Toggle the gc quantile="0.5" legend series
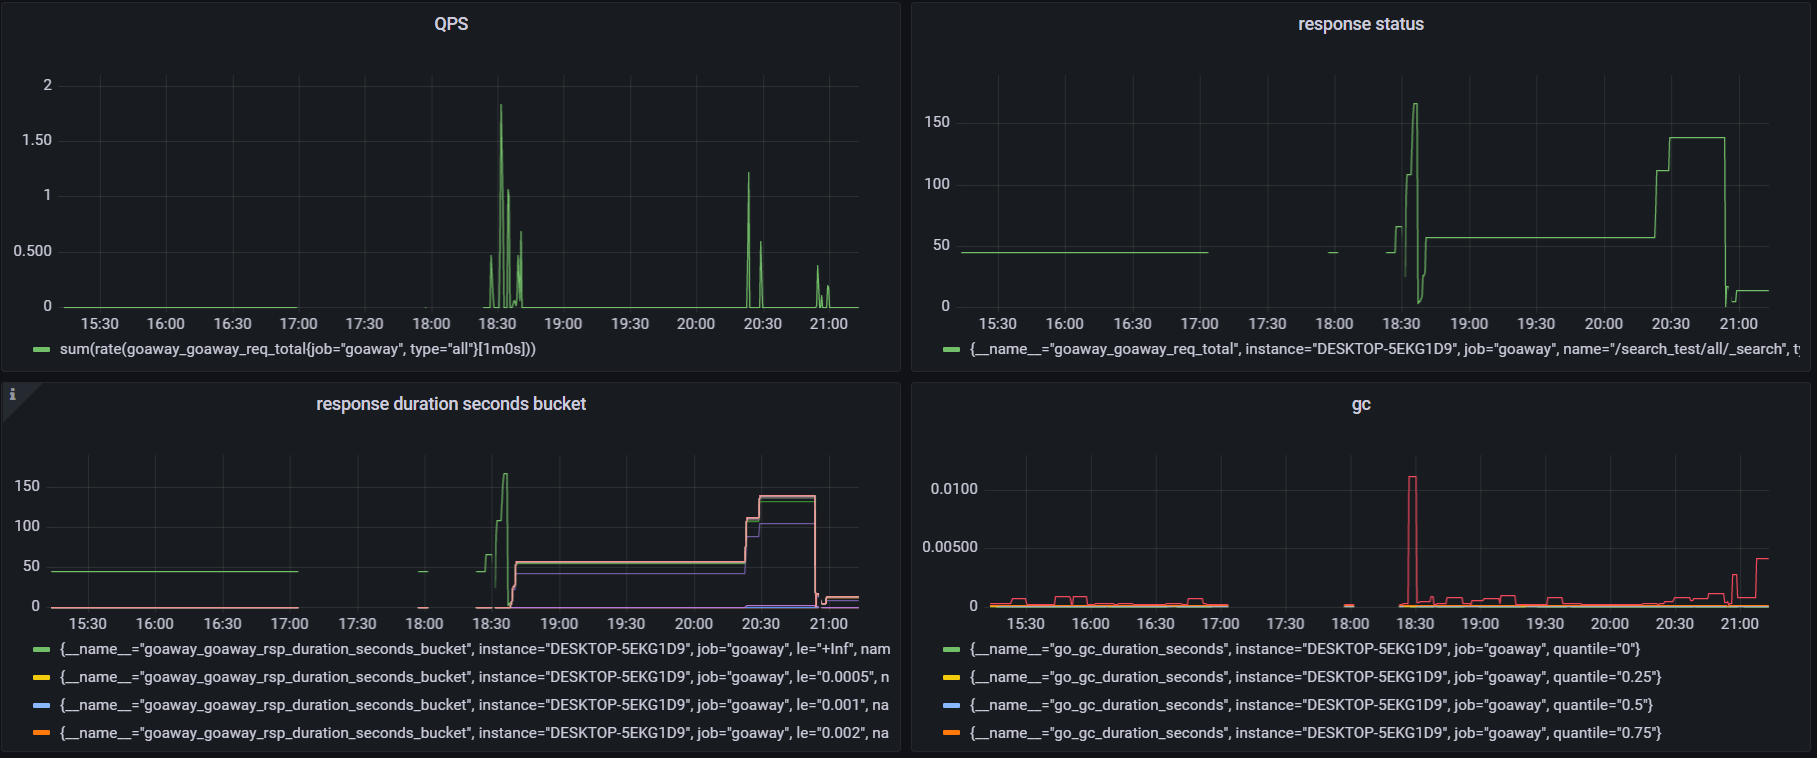 tap(1311, 705)
